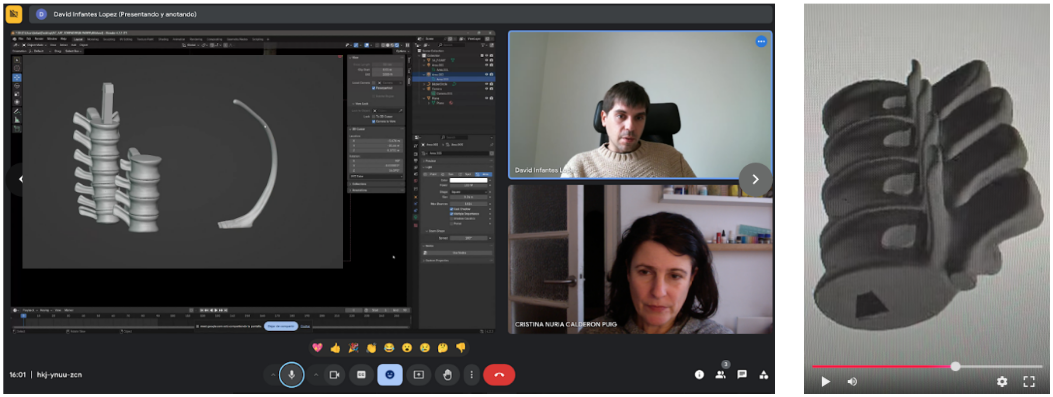Click the present screen icon
The height and width of the screenshot is (397, 1053).
[419, 374]
